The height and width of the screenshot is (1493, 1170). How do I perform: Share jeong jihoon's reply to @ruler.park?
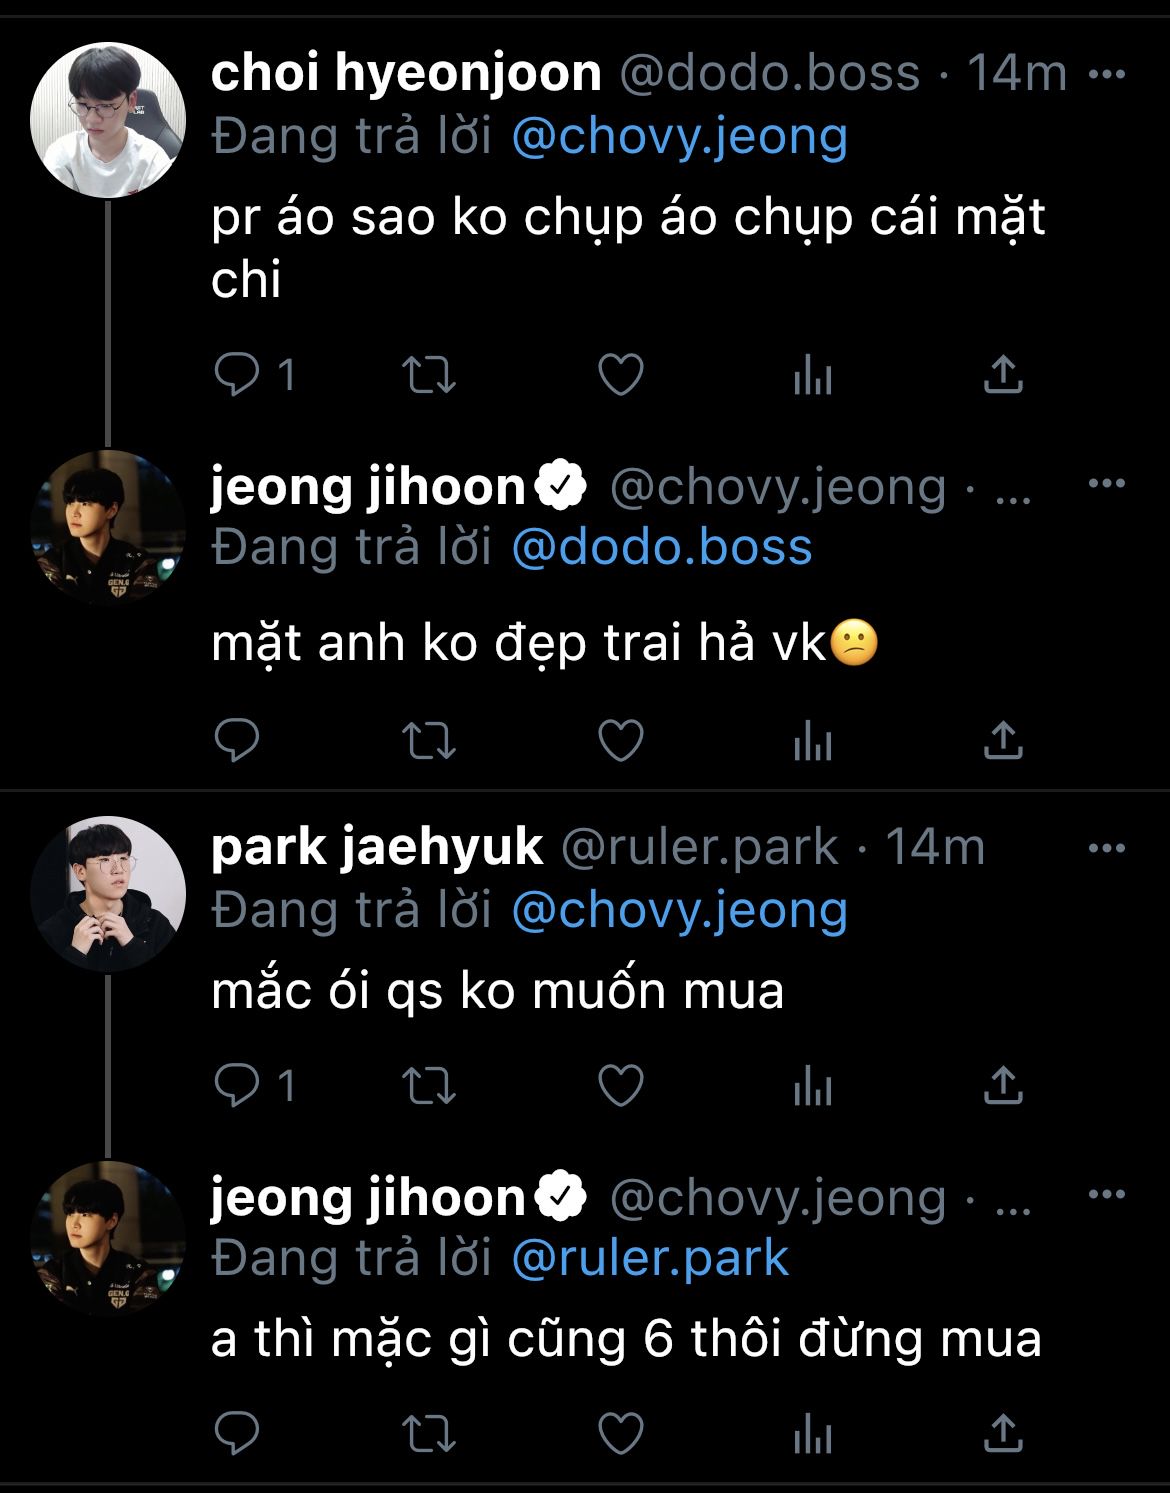point(1003,1432)
